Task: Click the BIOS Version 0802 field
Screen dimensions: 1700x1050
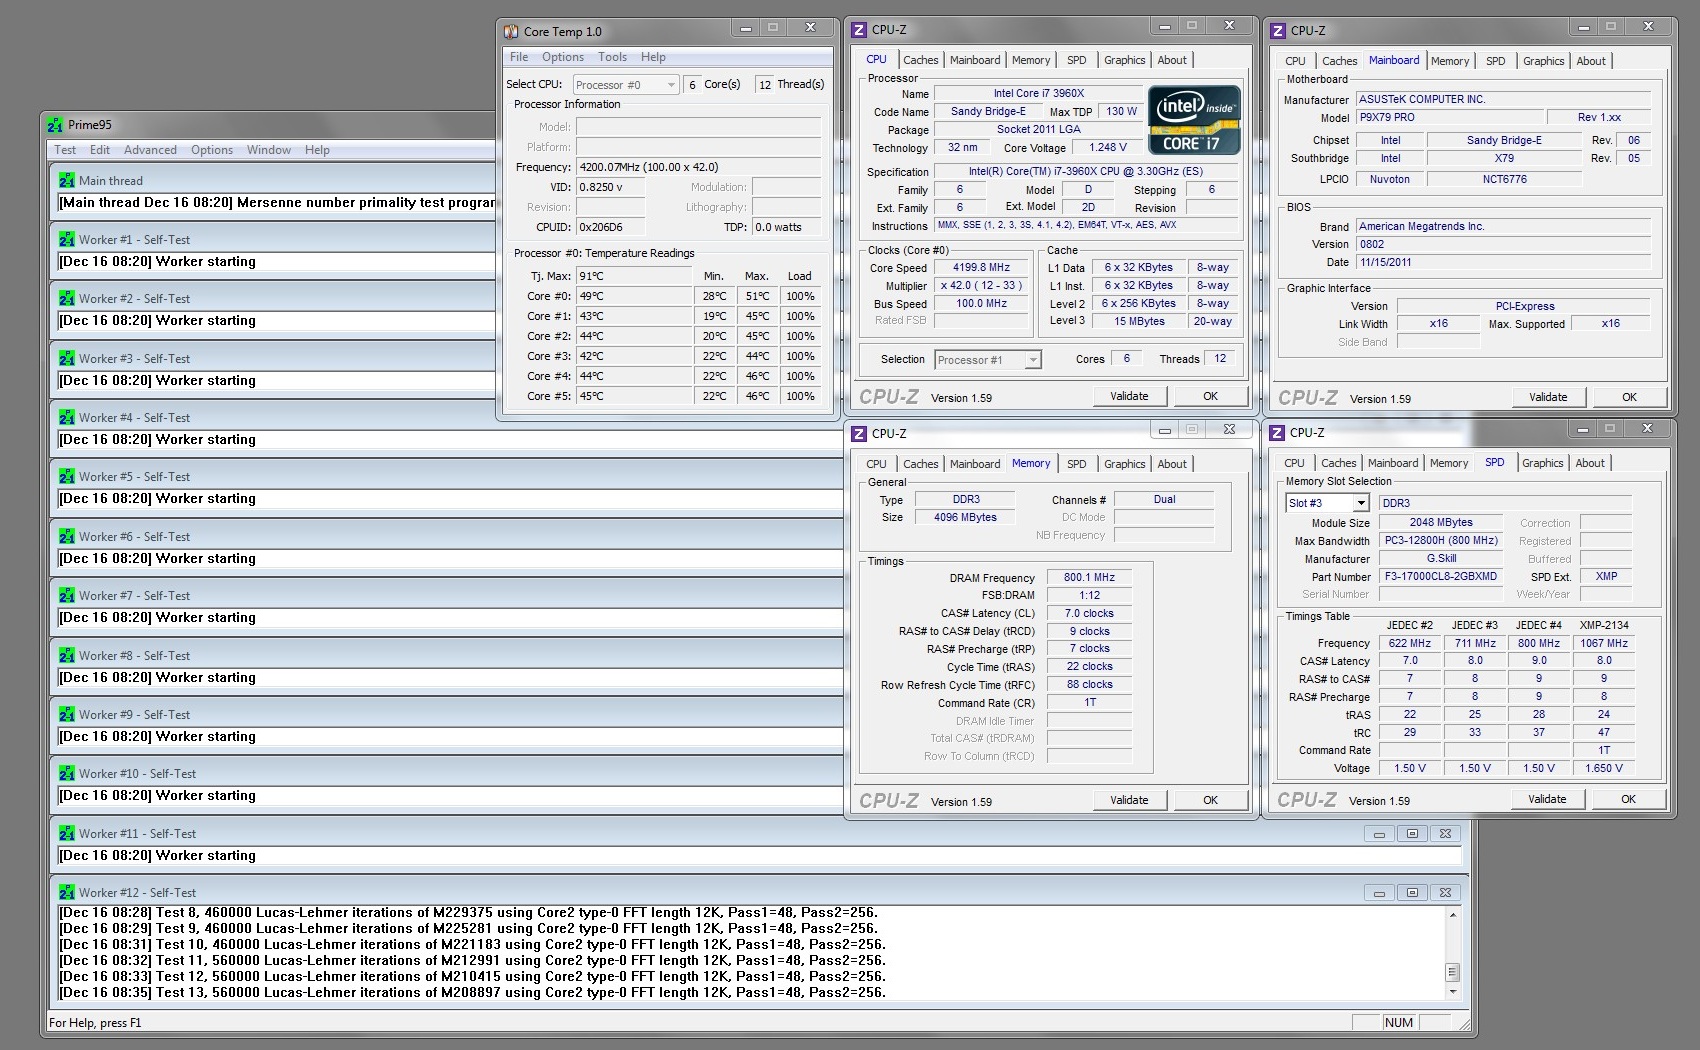Action: click(x=1503, y=245)
